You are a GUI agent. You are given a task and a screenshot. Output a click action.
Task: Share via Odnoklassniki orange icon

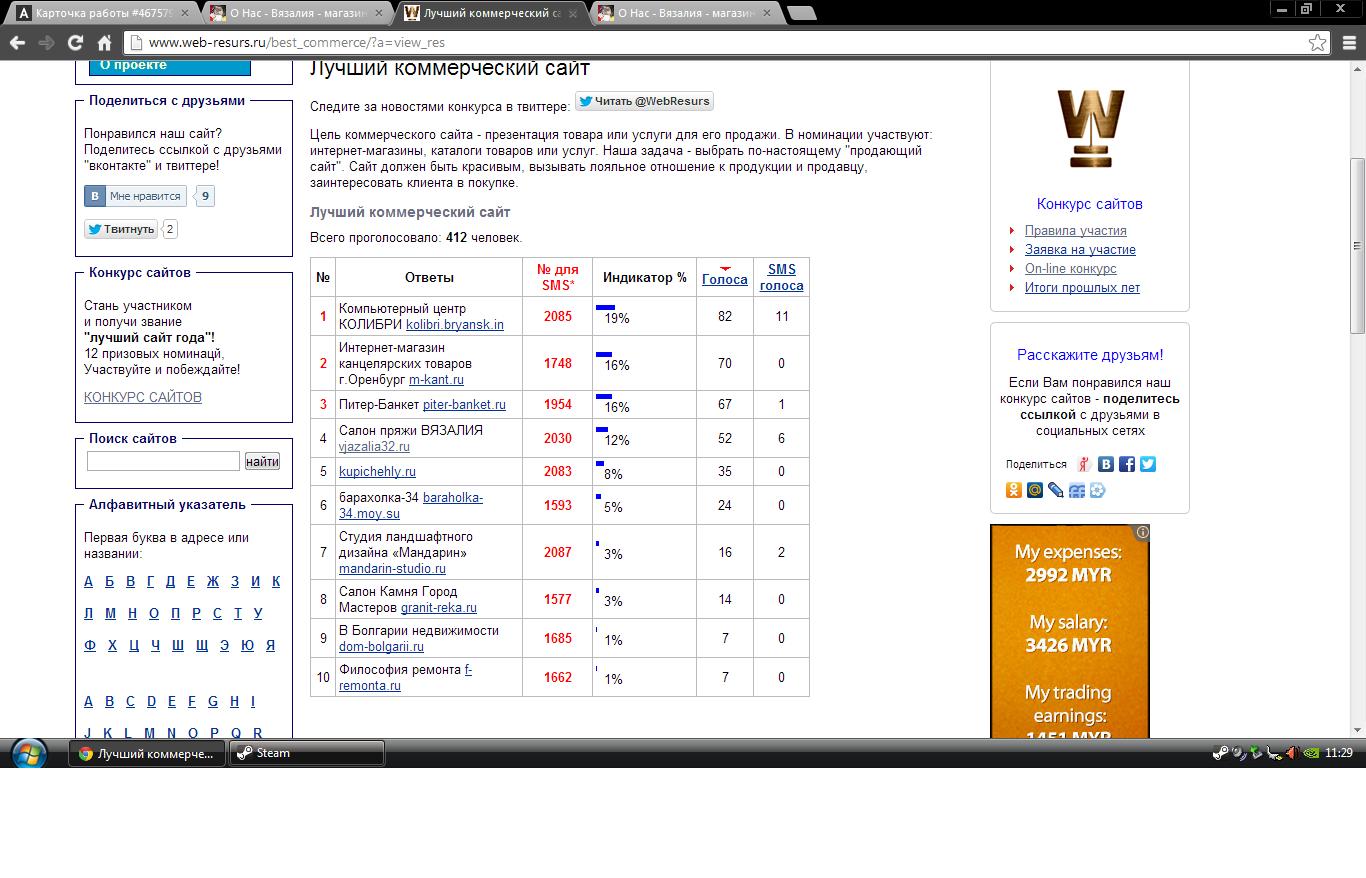1014,490
